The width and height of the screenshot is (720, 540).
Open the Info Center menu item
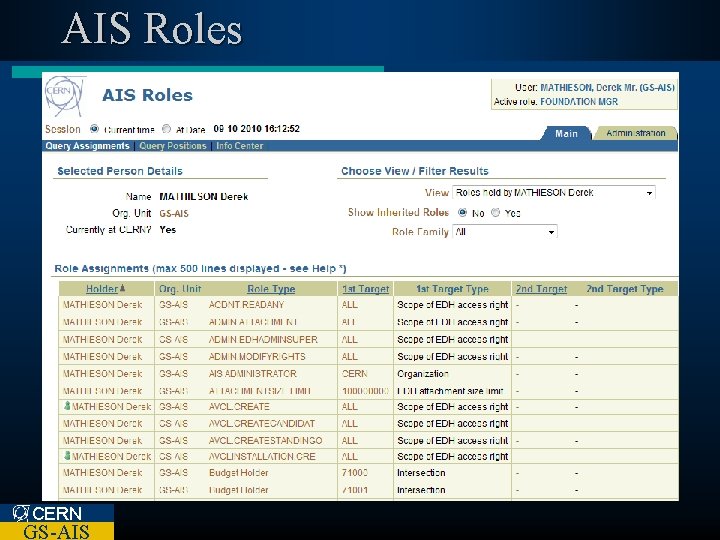pyautogui.click(x=240, y=146)
